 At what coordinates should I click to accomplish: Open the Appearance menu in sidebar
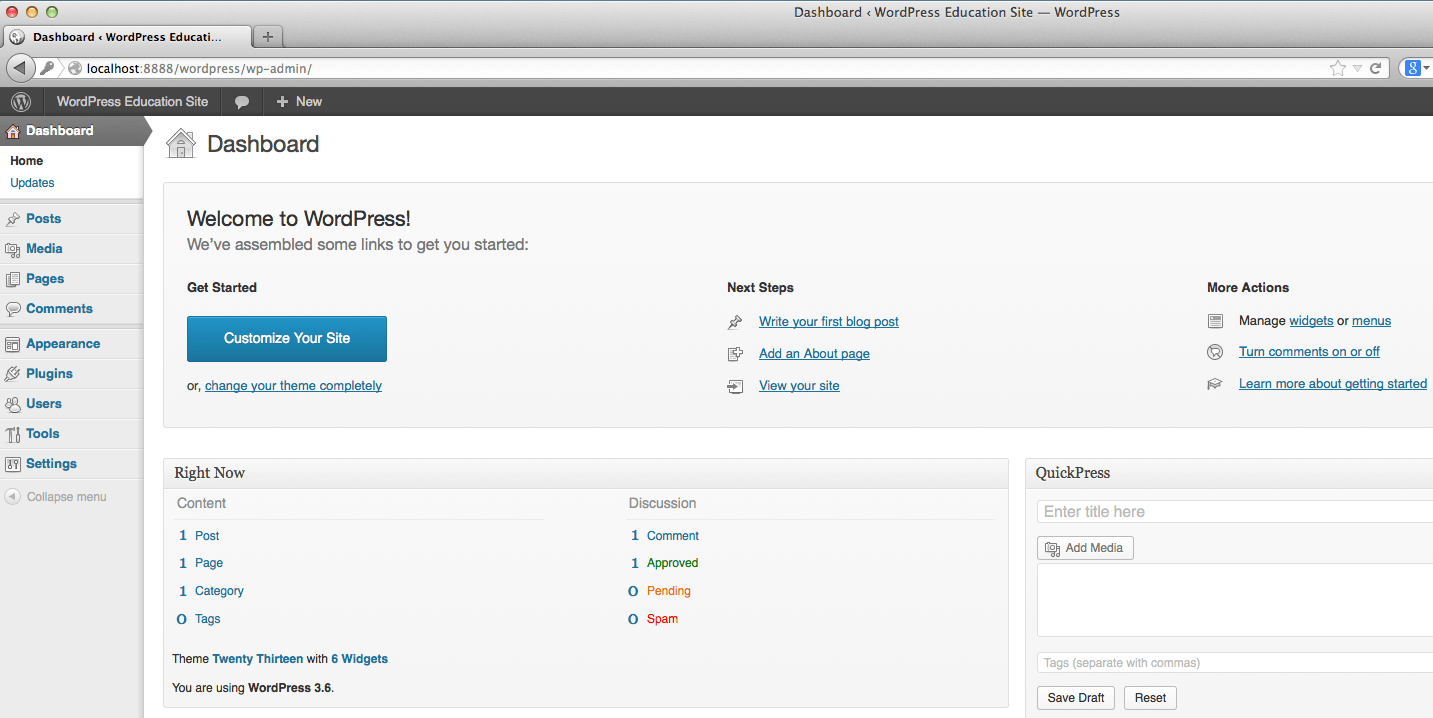click(x=63, y=344)
